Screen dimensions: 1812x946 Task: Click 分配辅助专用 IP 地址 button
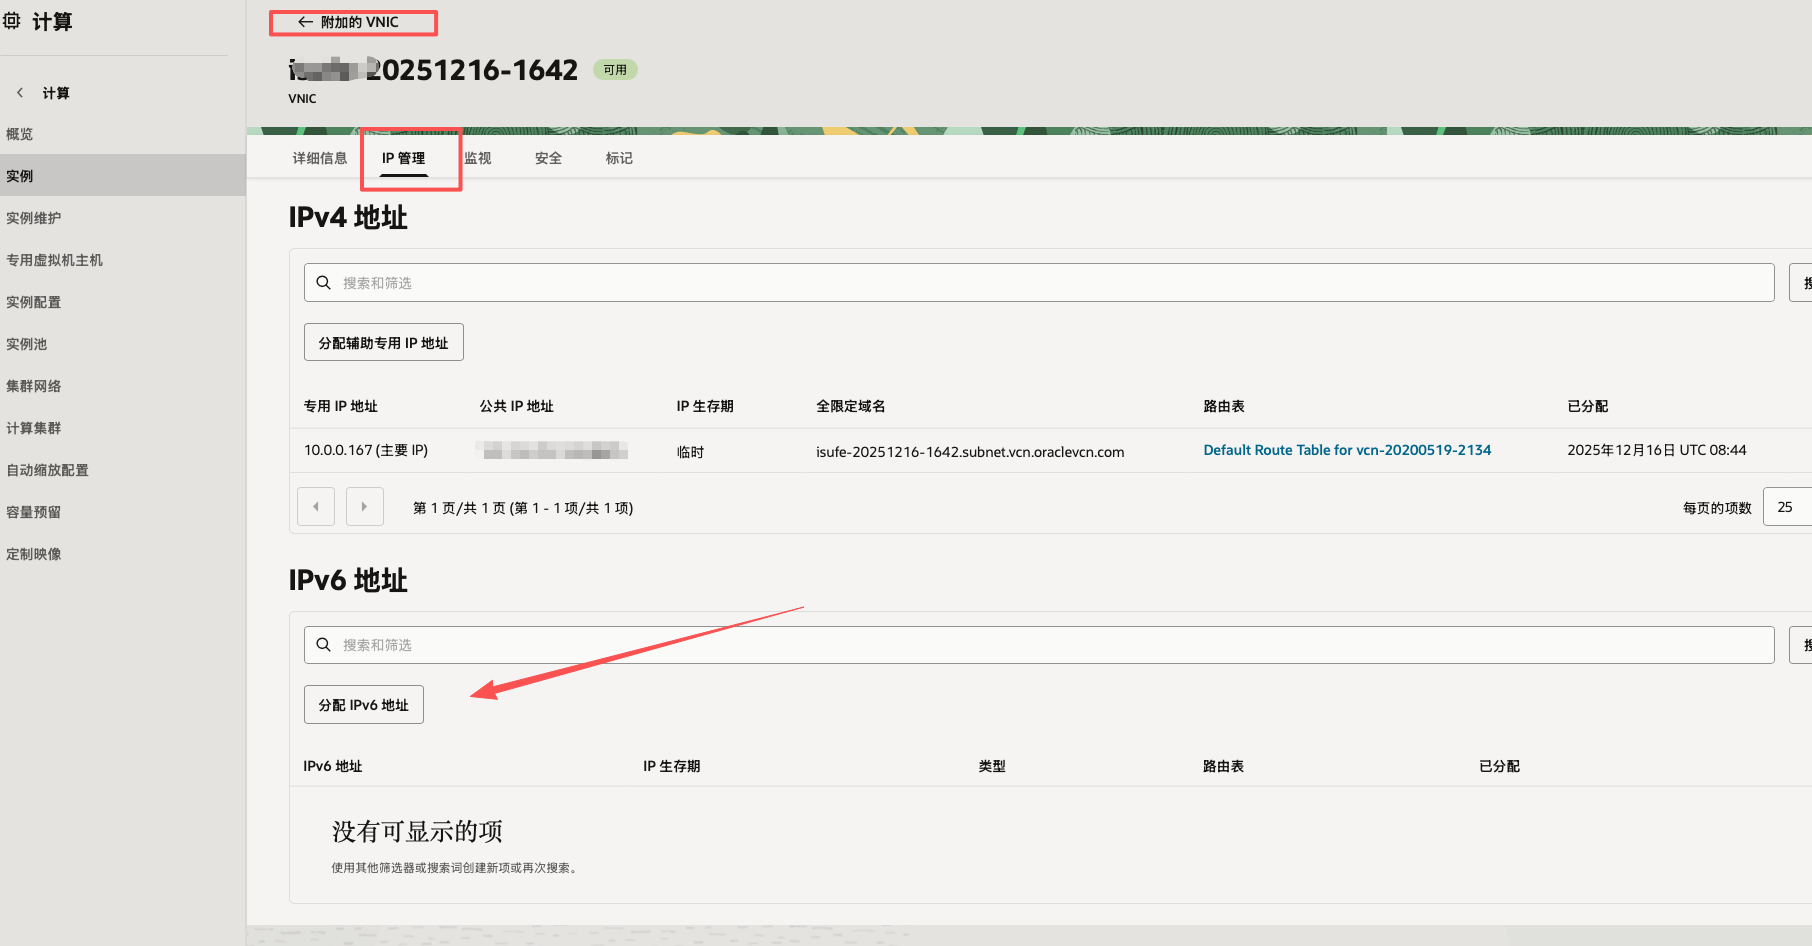pos(383,343)
